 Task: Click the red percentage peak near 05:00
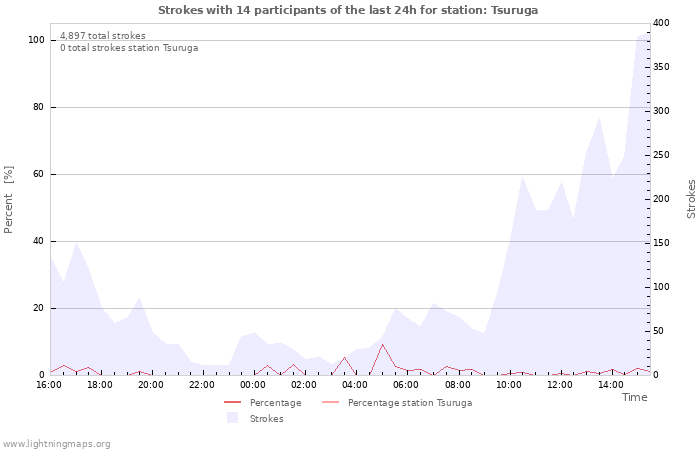pyautogui.click(x=383, y=345)
